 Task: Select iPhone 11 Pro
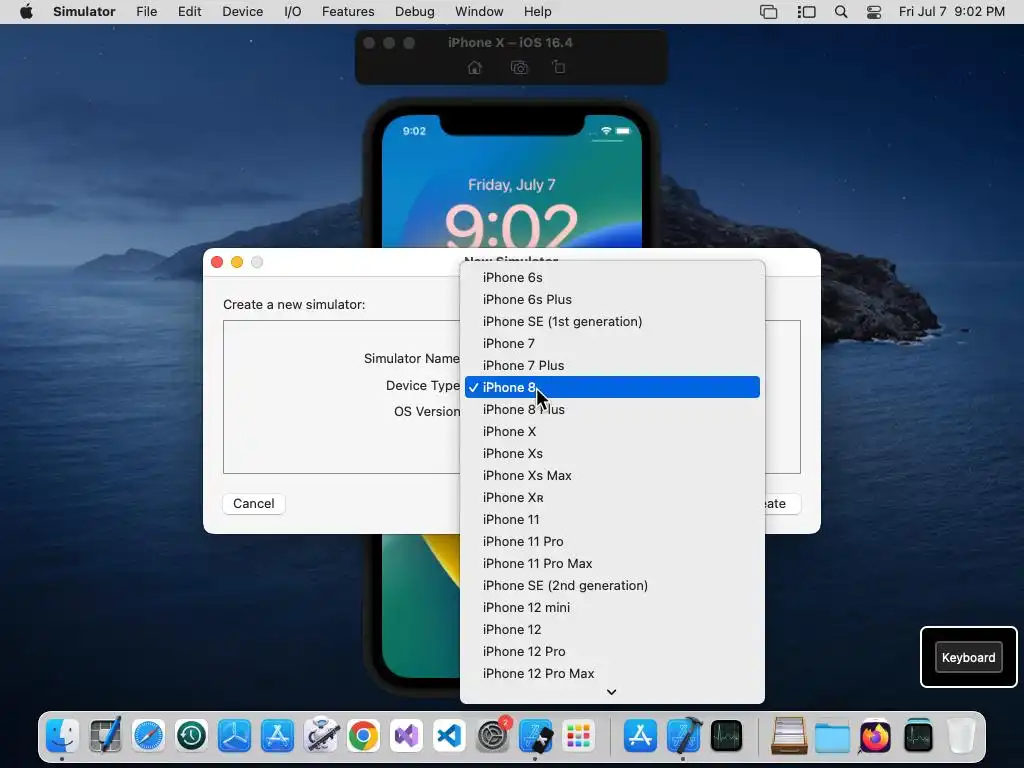point(612,541)
